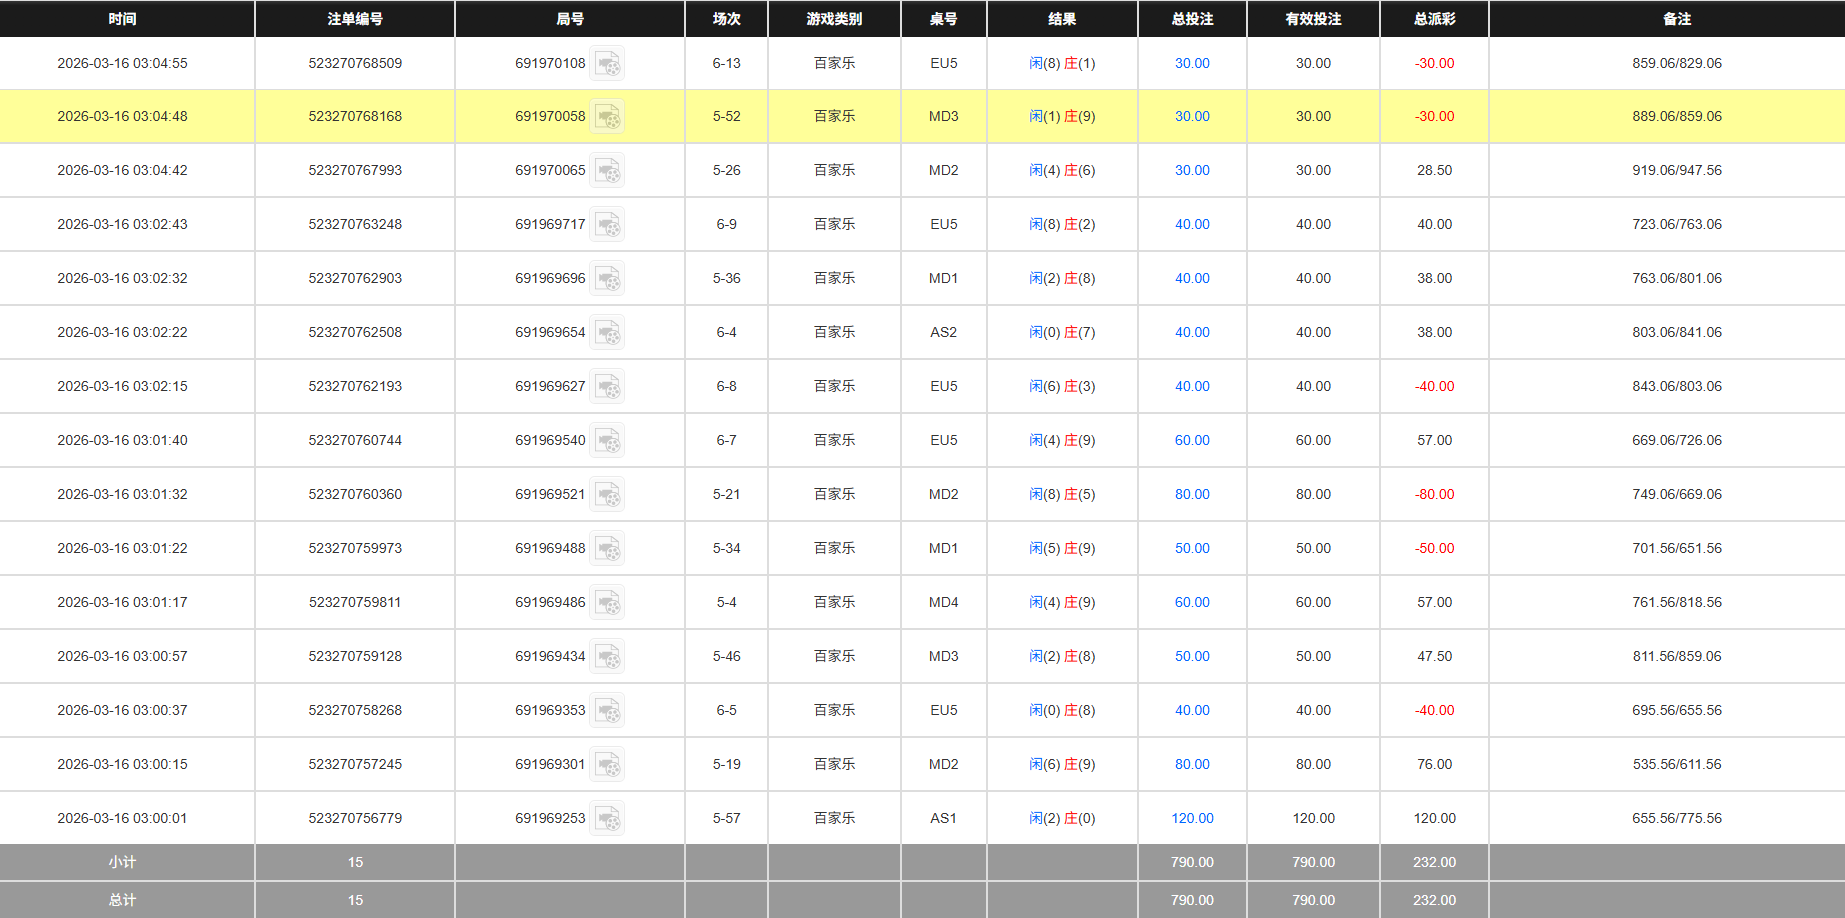Open the video icon beside 局号 691969540
This screenshot has width=1845, height=918.
(608, 440)
